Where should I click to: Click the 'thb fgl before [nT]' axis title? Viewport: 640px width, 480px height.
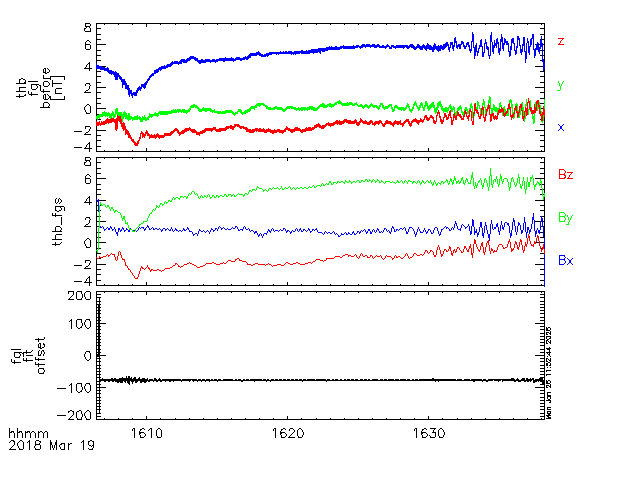click(x=40, y=88)
